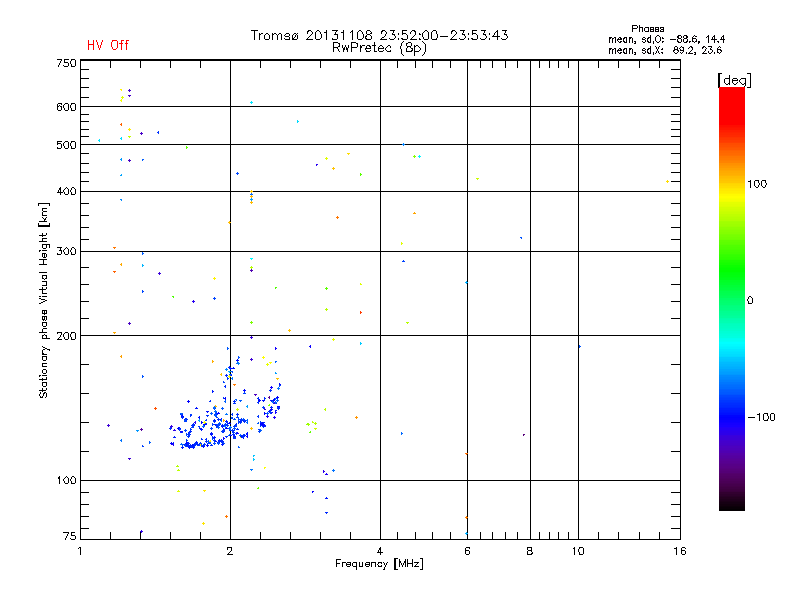
Task: Click the isolated blue point at 10 MHz
Action: point(580,347)
